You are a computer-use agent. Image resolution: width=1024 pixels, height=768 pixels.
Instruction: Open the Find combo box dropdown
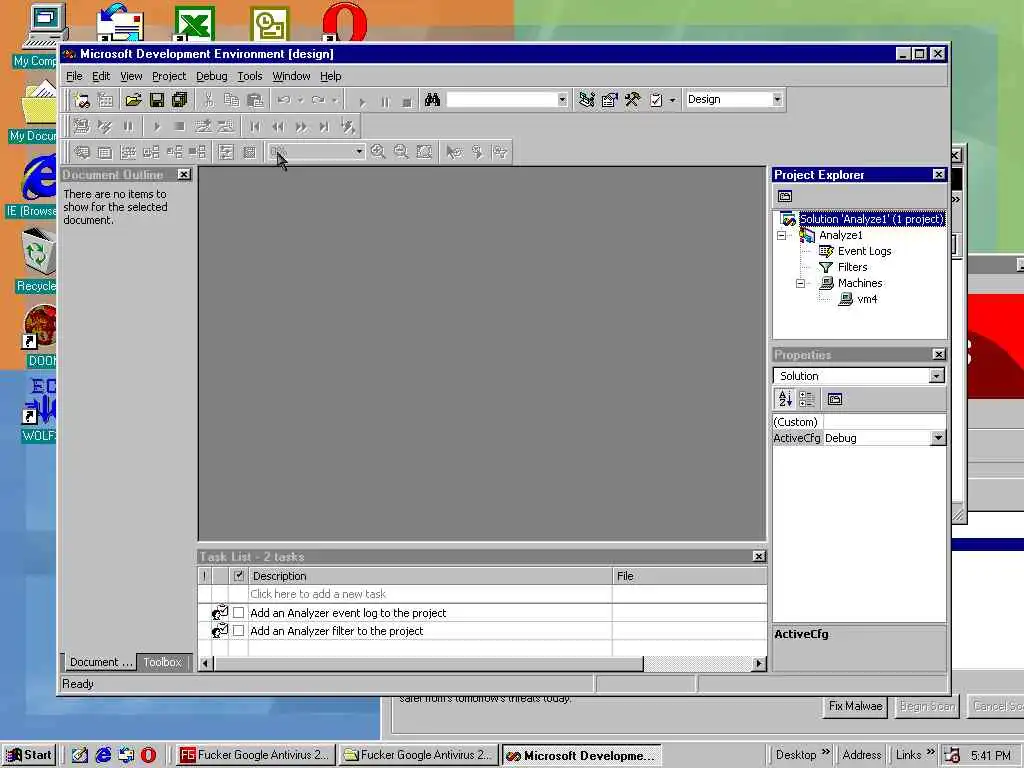coord(562,100)
